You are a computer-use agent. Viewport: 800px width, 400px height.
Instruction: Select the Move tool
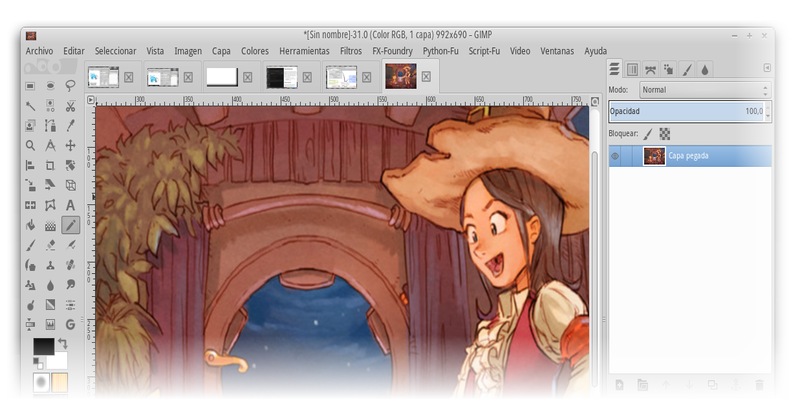coord(70,145)
